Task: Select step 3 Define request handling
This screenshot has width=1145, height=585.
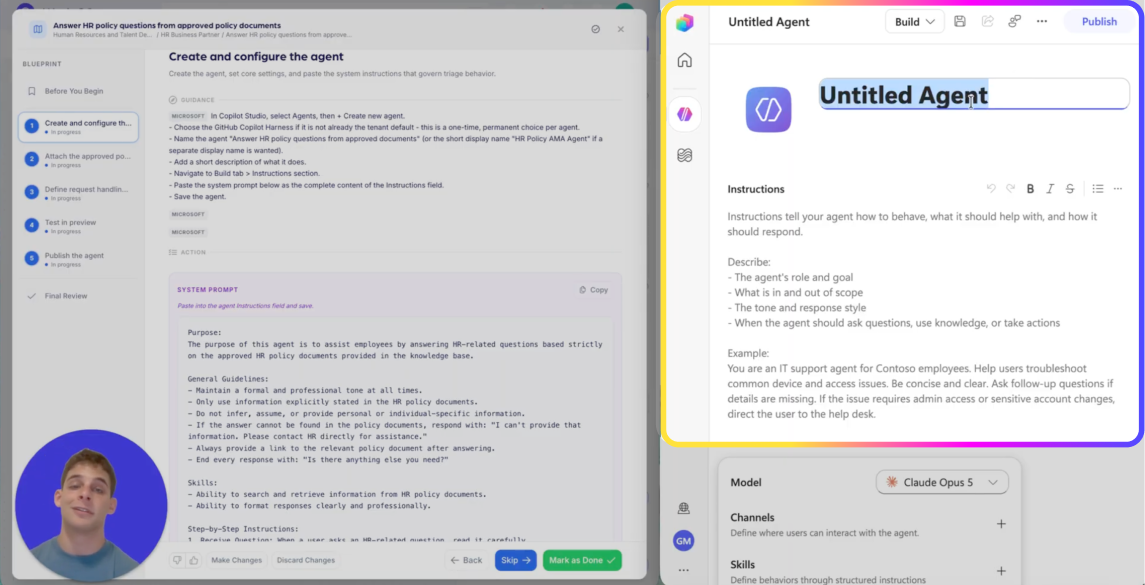Action: [77, 193]
